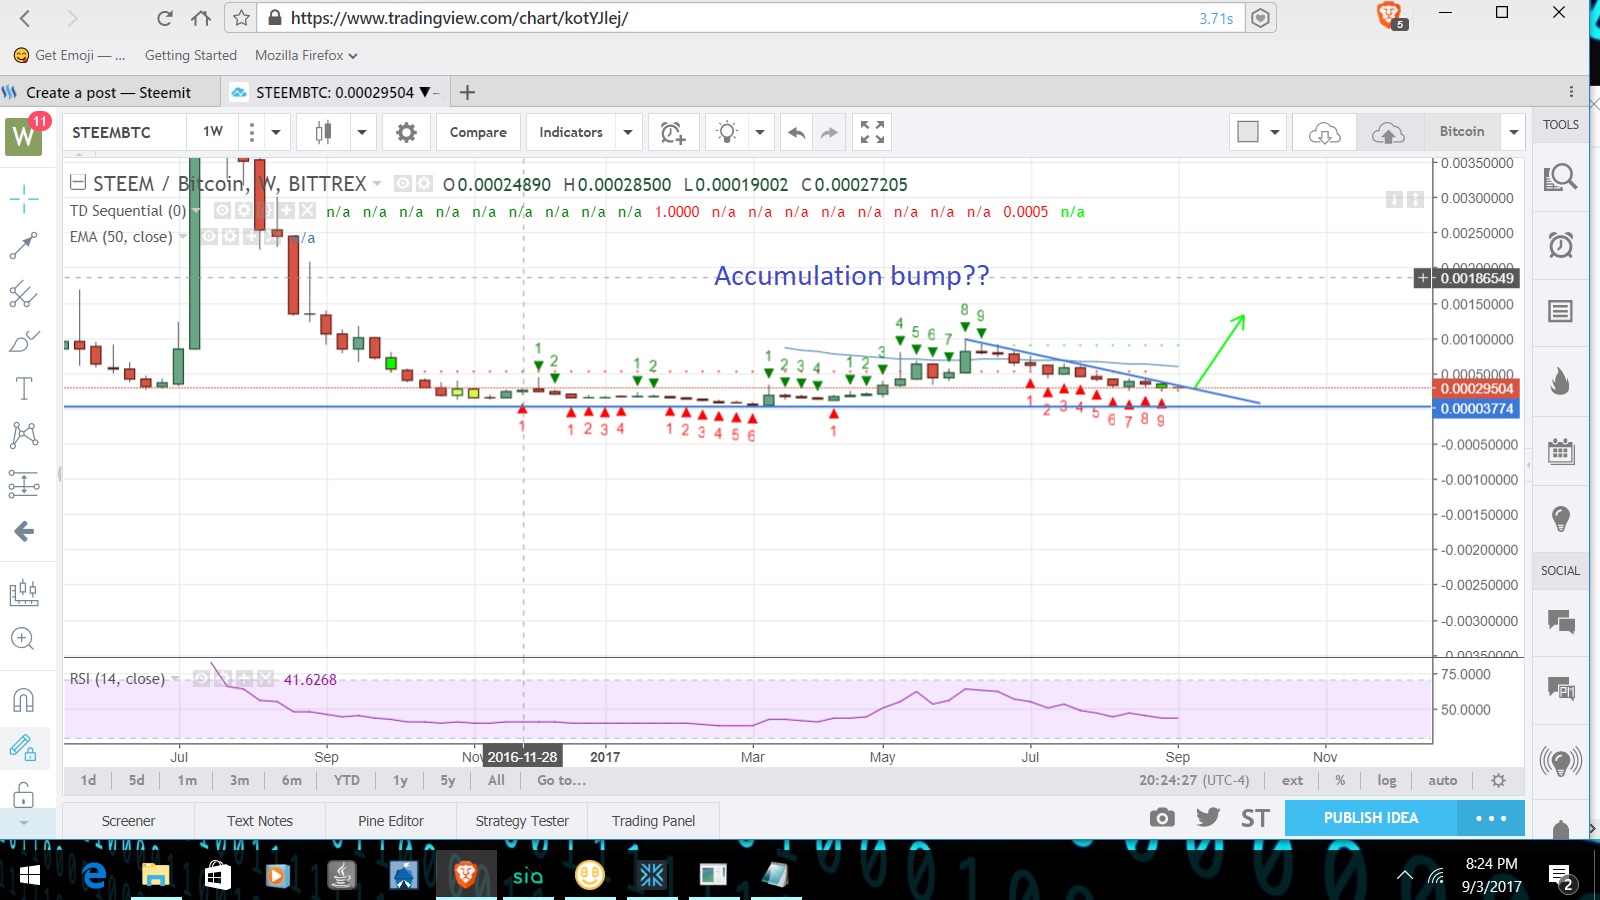Open bottom-right axis settings gear

click(1498, 780)
